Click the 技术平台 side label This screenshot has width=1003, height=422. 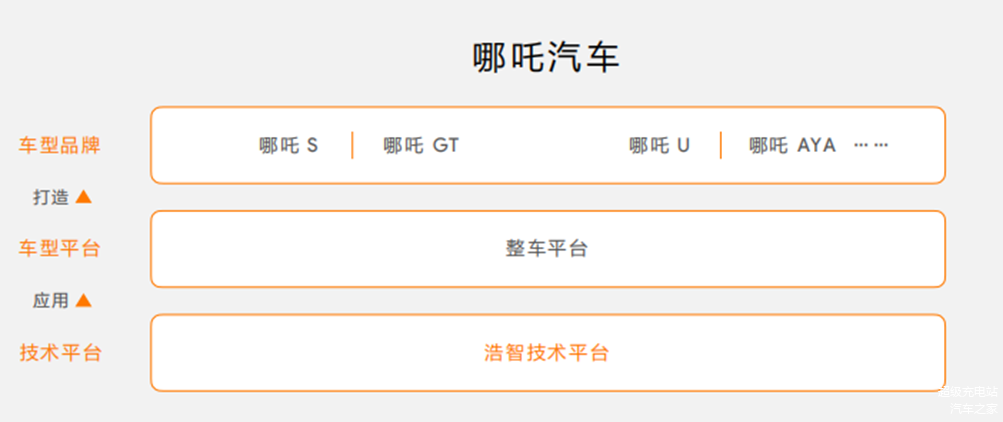(59, 352)
